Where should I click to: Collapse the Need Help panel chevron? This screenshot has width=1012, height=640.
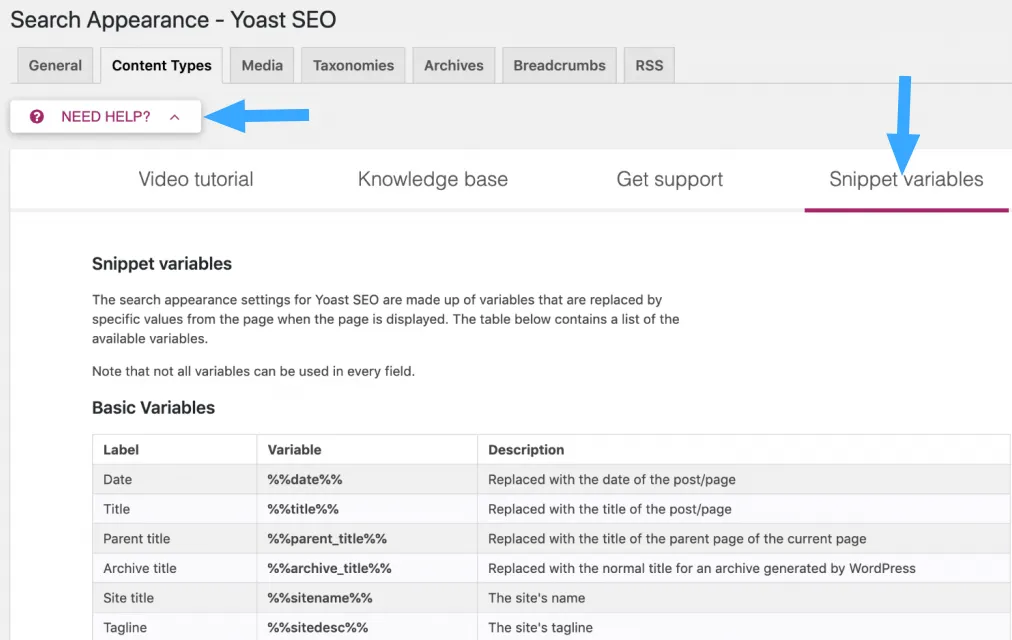[x=174, y=116]
